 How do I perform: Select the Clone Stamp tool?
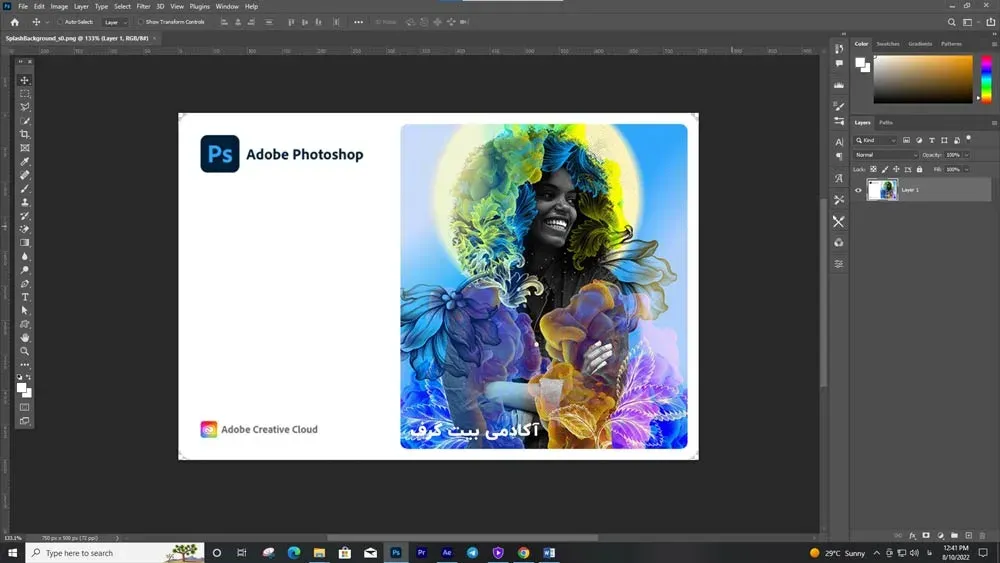[x=24, y=202]
